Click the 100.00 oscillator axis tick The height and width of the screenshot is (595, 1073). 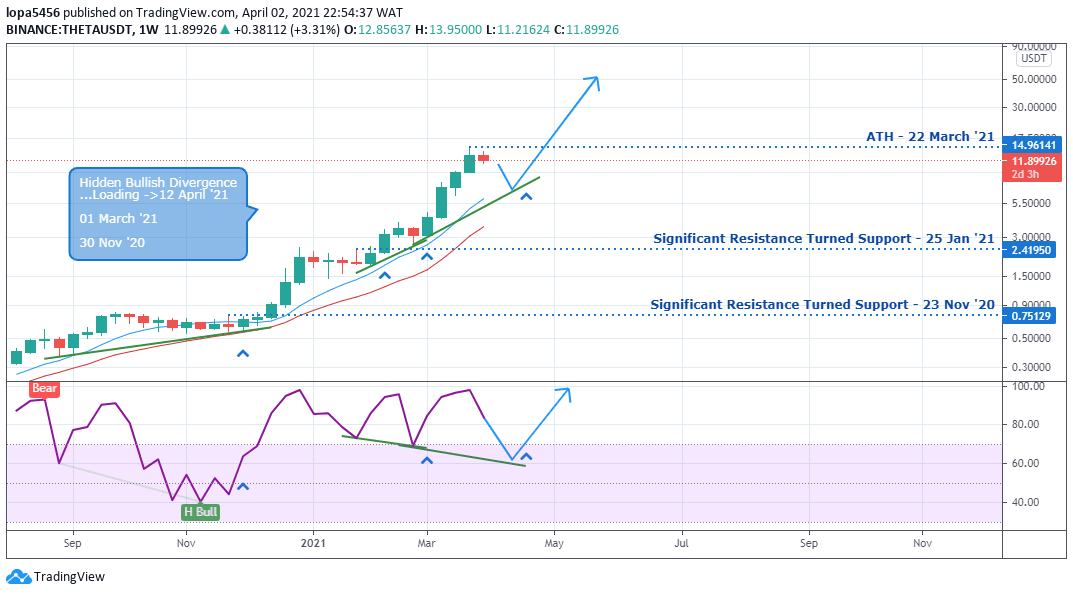click(1029, 386)
